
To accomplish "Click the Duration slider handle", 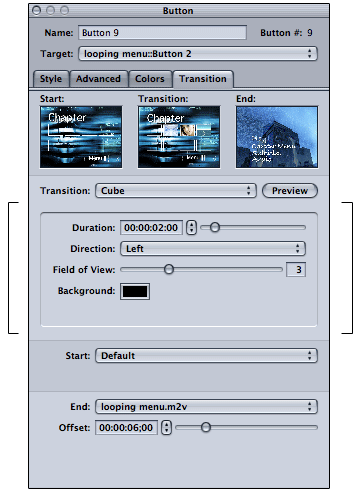I will 215,227.
